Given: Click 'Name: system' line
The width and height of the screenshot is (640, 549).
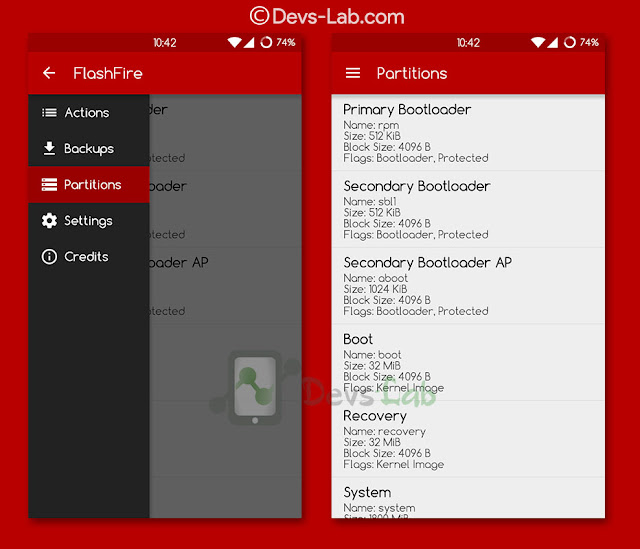Looking at the screenshot, I should [379, 508].
